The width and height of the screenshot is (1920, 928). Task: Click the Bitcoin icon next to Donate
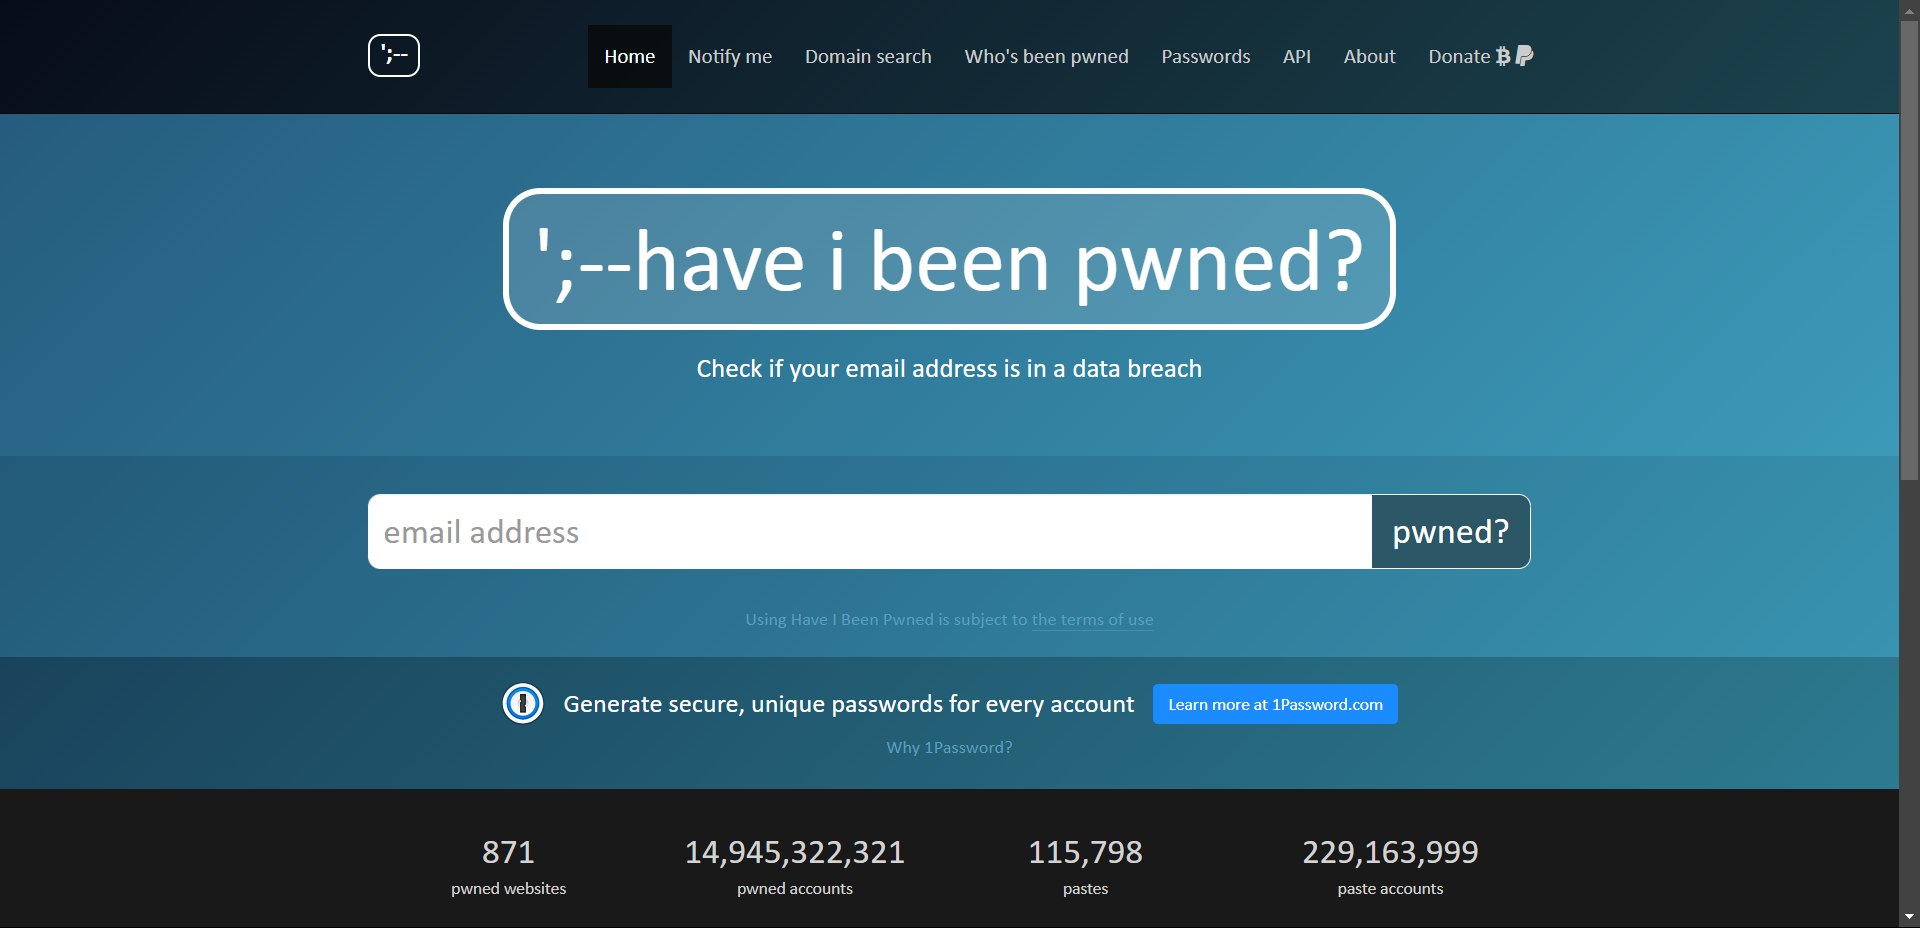1503,56
